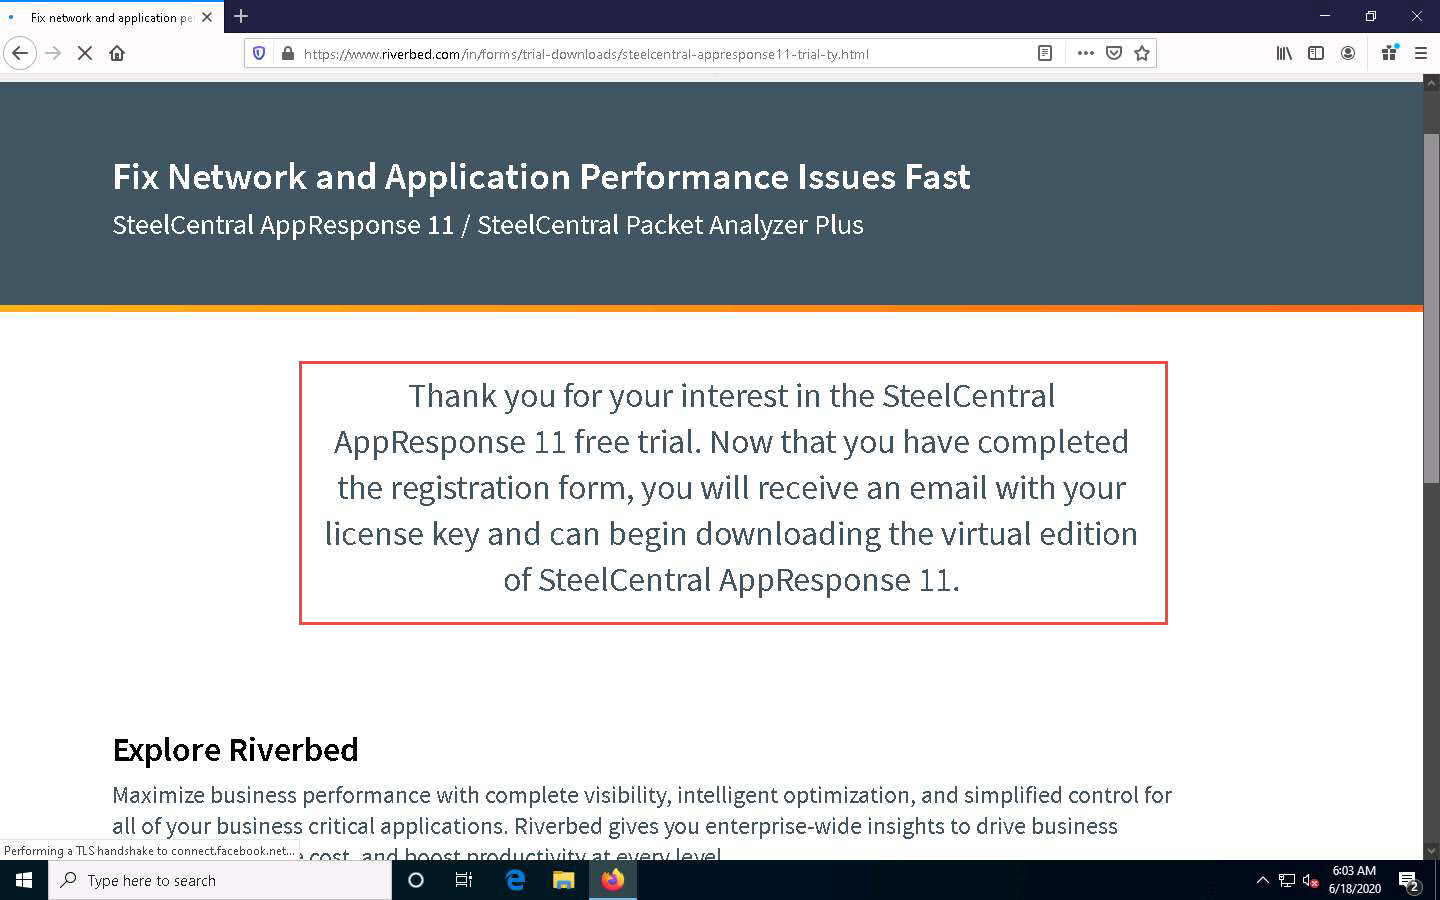Select the Fix network and application tab
The width and height of the screenshot is (1440, 900).
[110, 17]
